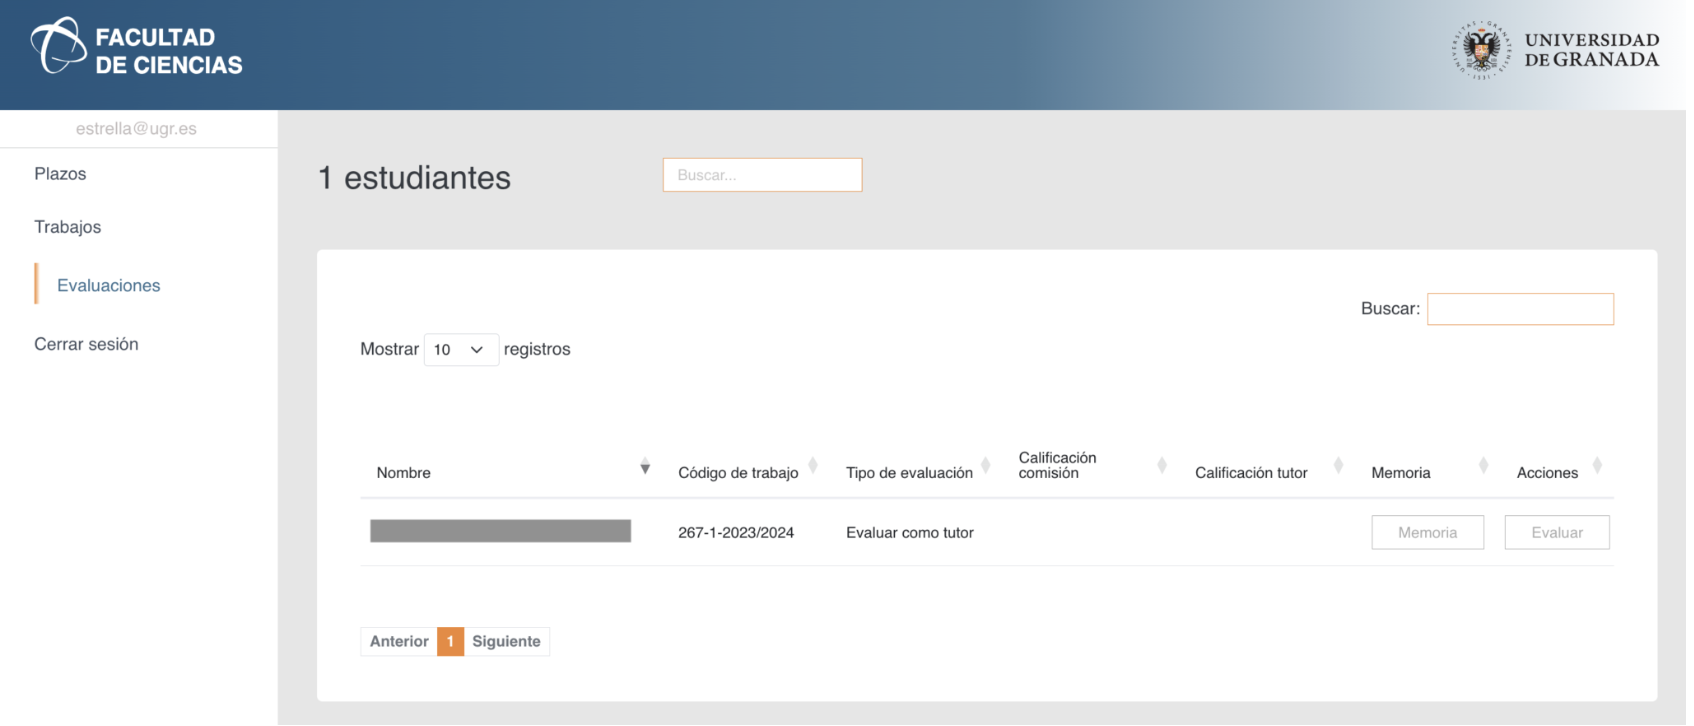This screenshot has height=726, width=1694.
Task: Click the Universidad de Granada crest logo
Action: [x=1481, y=50]
